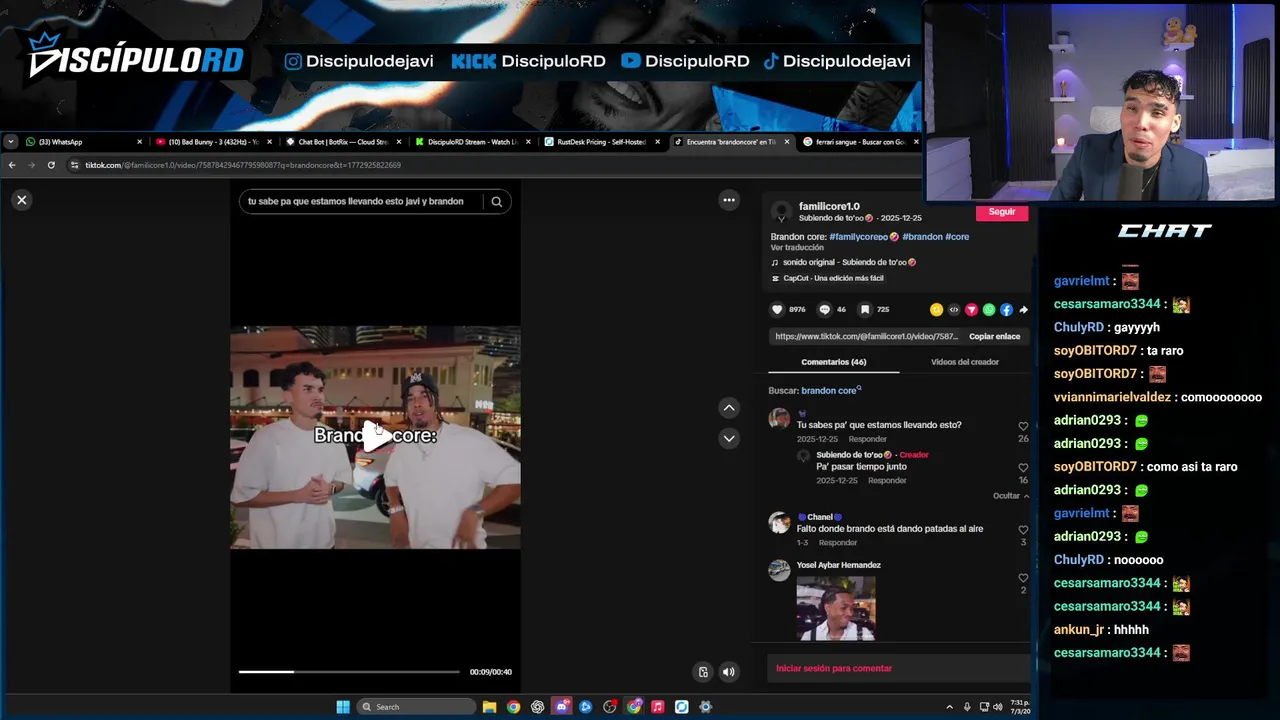Click the search magnifier icon in TikTok search bar
1280x720 pixels.
click(496, 201)
